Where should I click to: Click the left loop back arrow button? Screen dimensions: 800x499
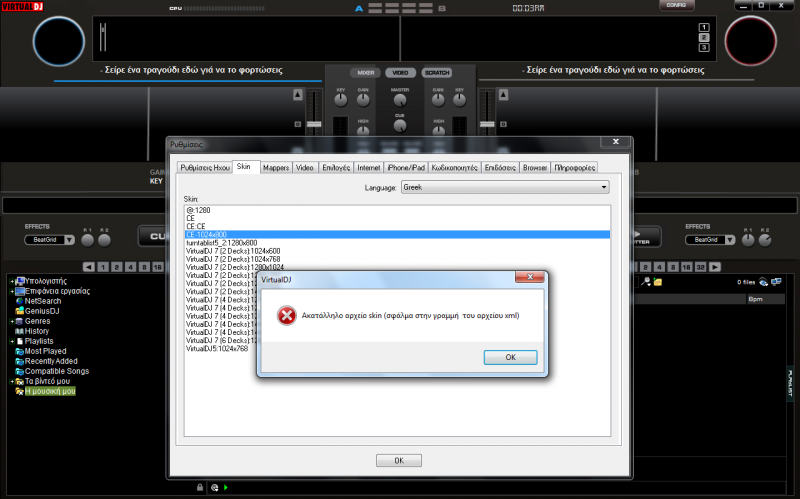[x=89, y=267]
